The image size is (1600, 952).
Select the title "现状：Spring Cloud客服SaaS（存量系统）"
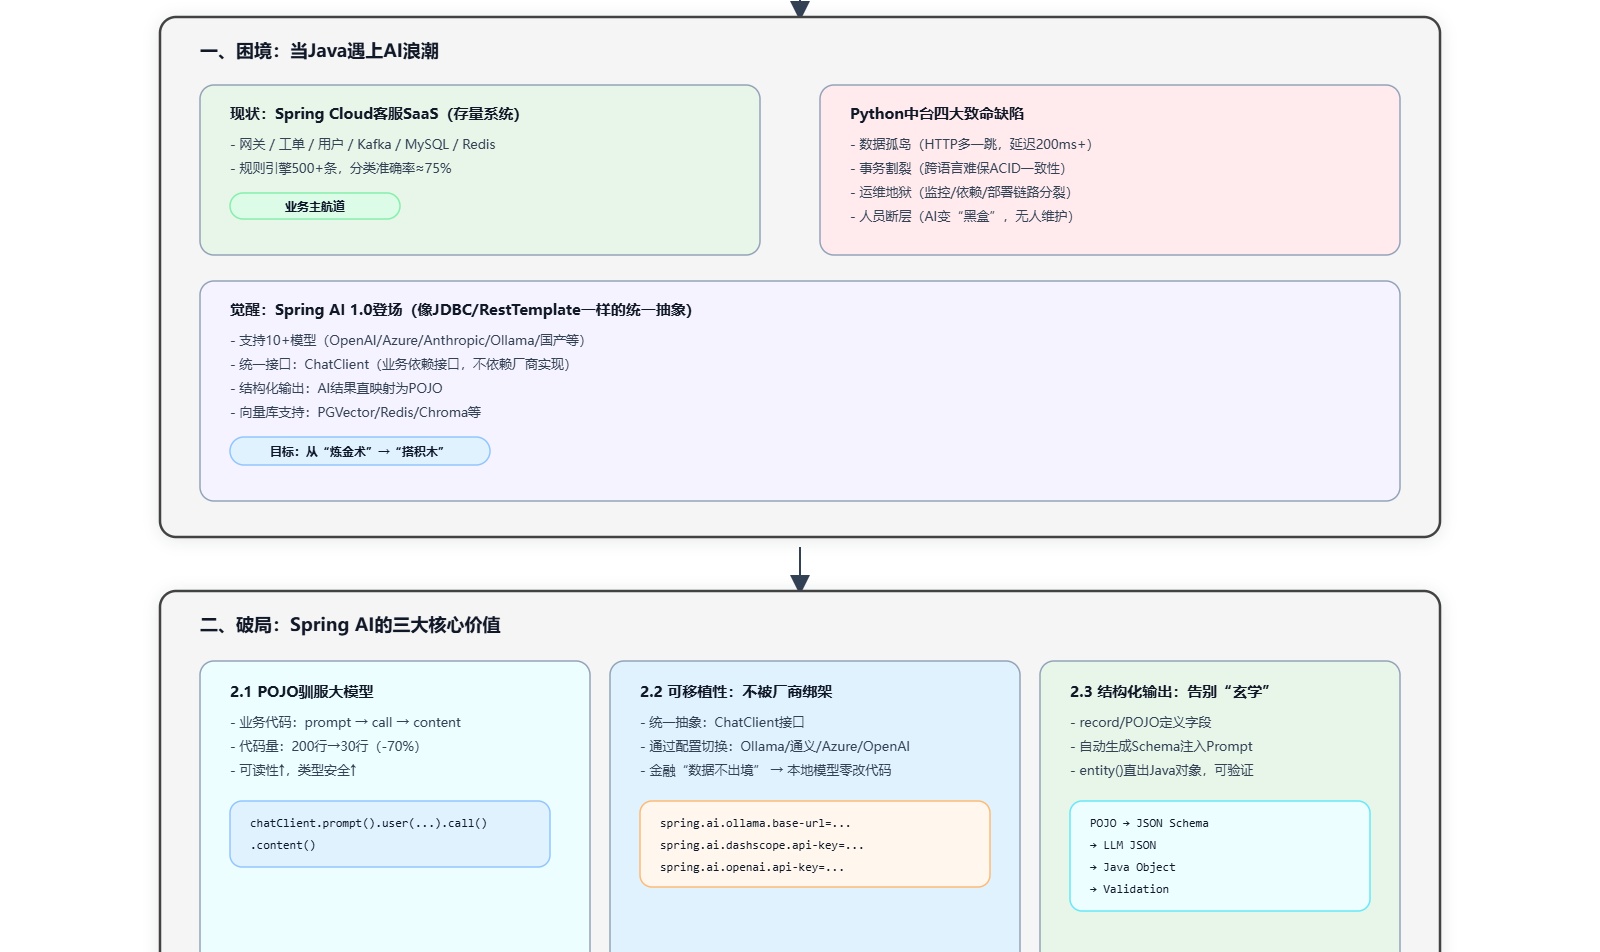point(375,114)
